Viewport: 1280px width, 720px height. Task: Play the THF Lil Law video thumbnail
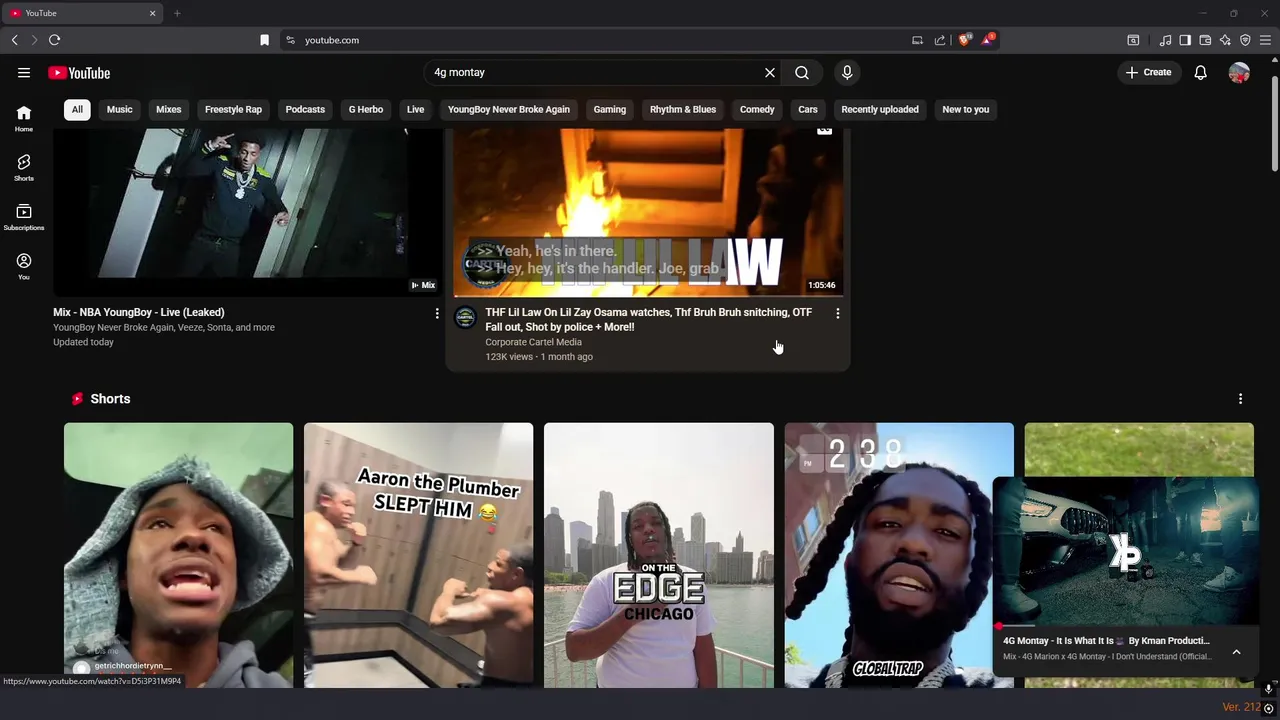pos(648,212)
